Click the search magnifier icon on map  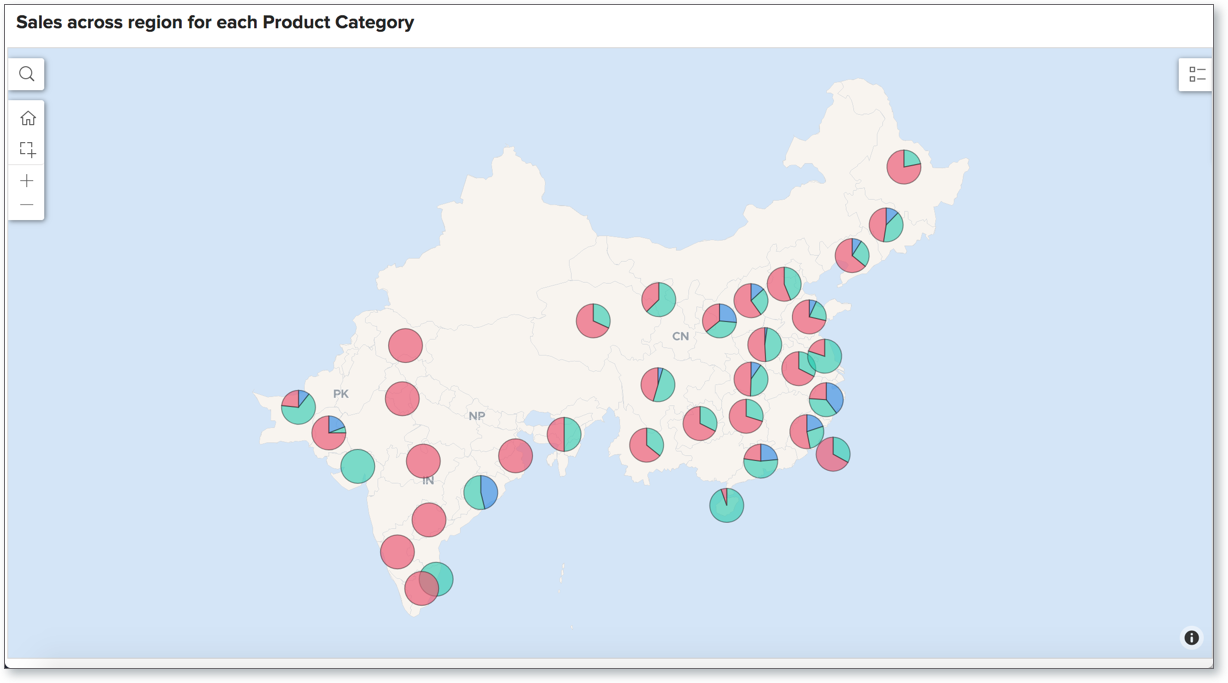pos(27,74)
